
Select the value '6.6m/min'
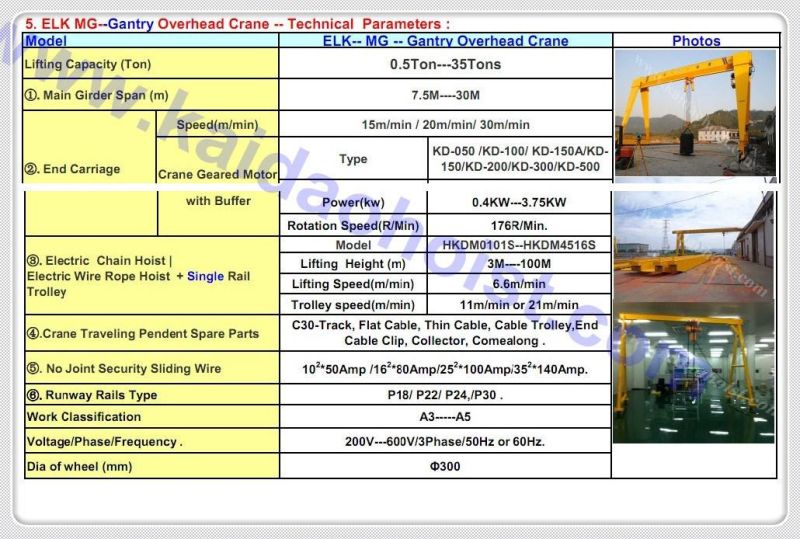pyautogui.click(x=519, y=284)
